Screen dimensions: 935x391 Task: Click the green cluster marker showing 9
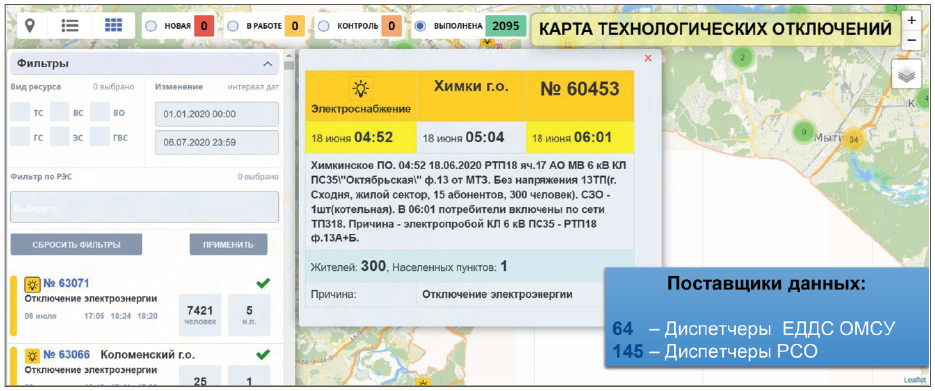coord(804,132)
